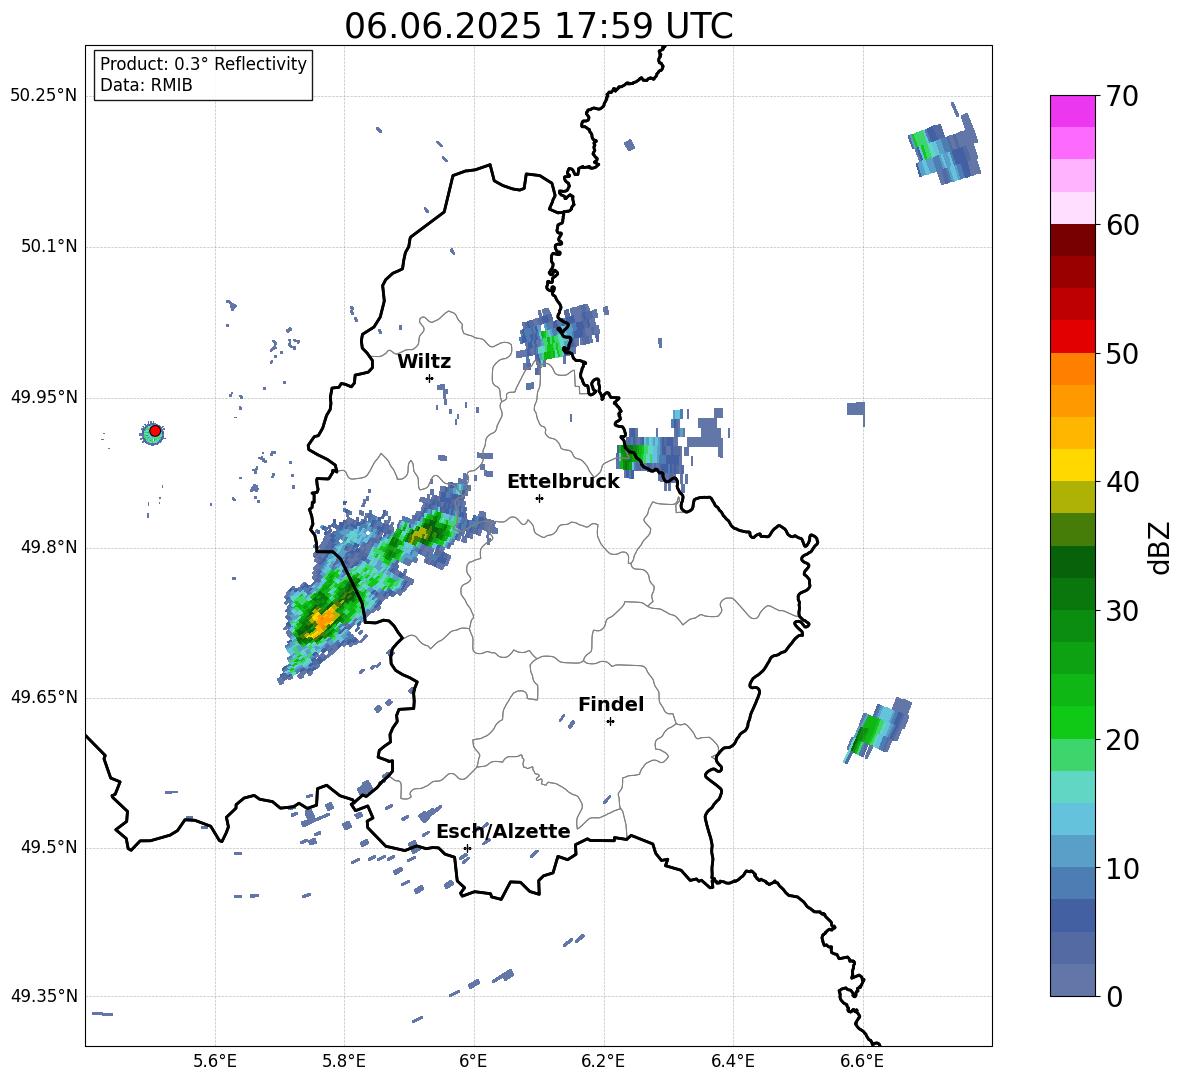
Task: Click the 60 colorbar tick label
Action: click(1122, 225)
